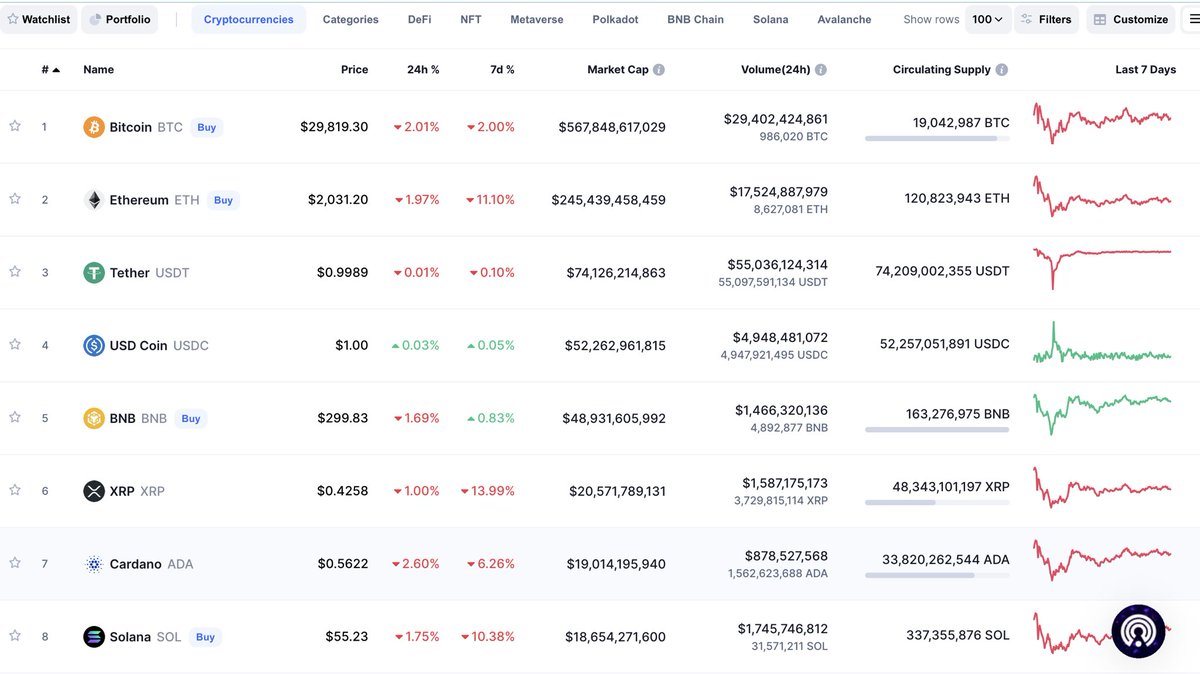
Task: Open info icon beside Circulating Supply header
Action: point(1002,70)
